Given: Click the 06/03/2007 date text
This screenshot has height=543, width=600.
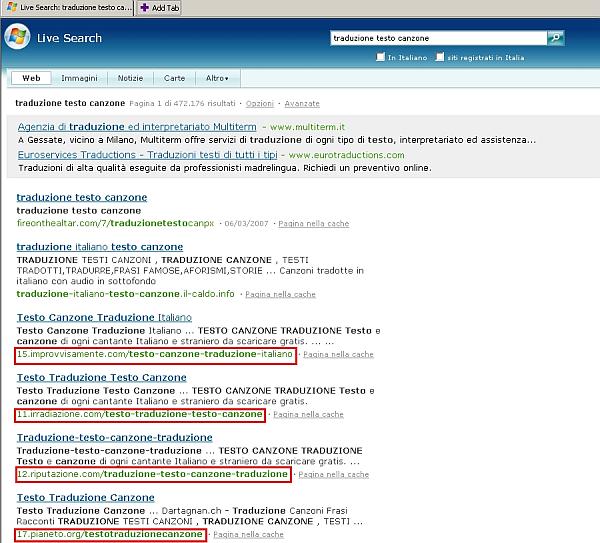Looking at the screenshot, I should [246, 223].
